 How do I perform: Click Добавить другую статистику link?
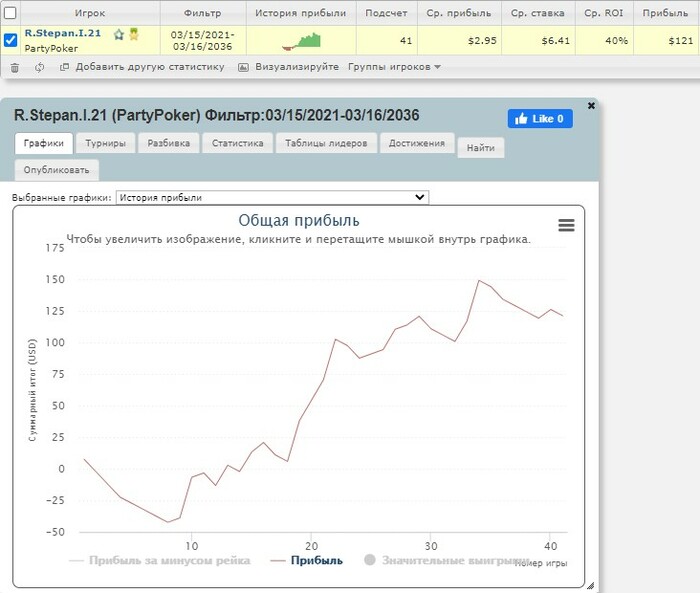(150, 67)
